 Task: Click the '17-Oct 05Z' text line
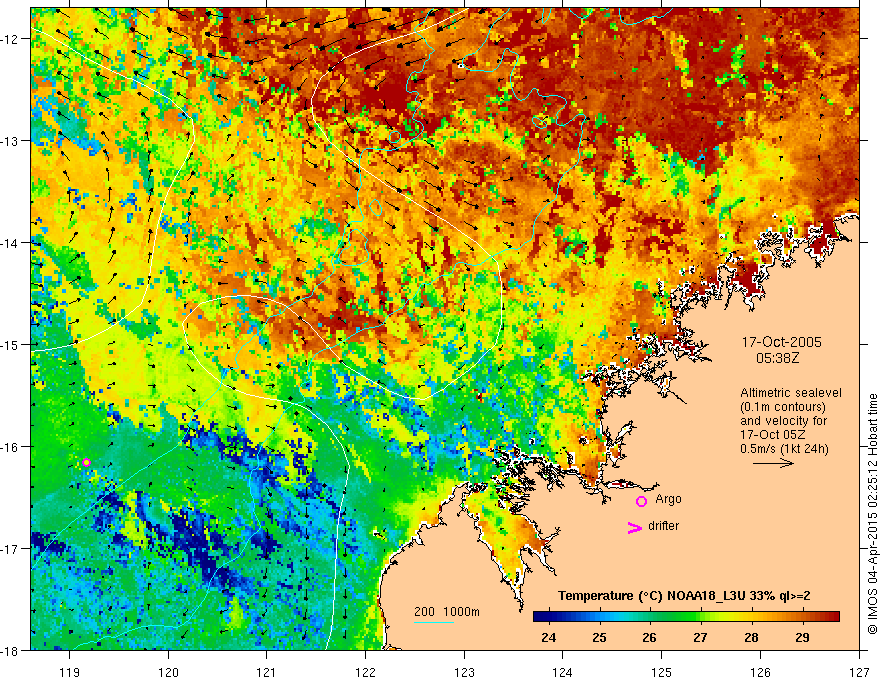[x=770, y=435]
